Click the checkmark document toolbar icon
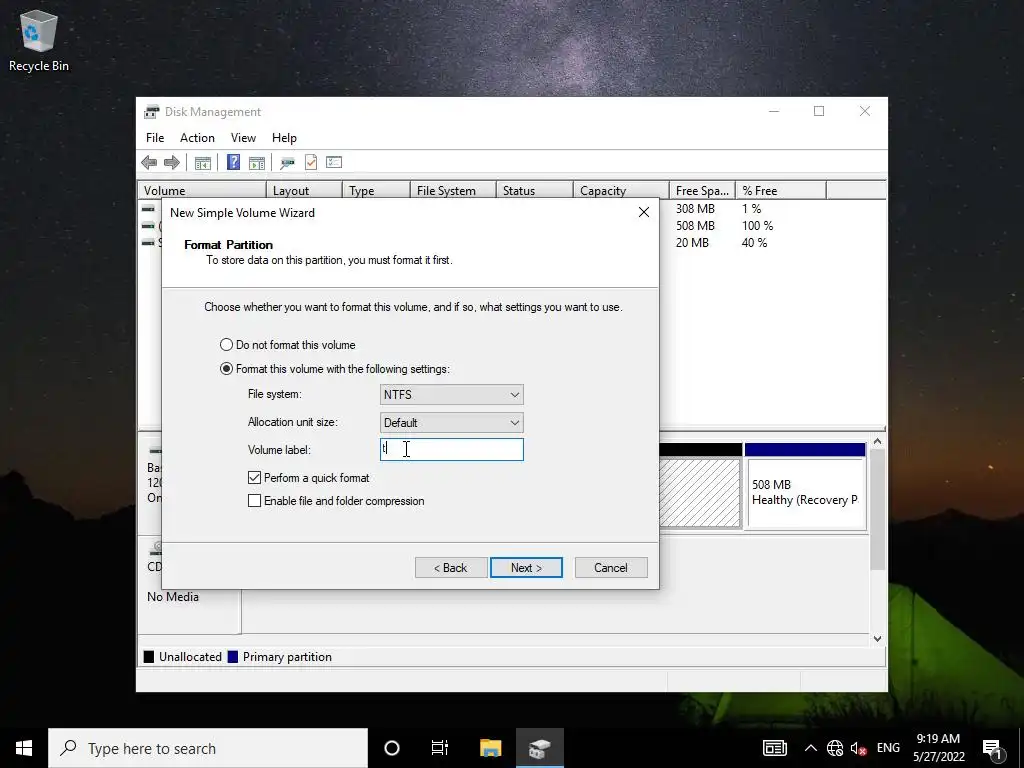Screen dimensions: 1024x768 (311, 162)
